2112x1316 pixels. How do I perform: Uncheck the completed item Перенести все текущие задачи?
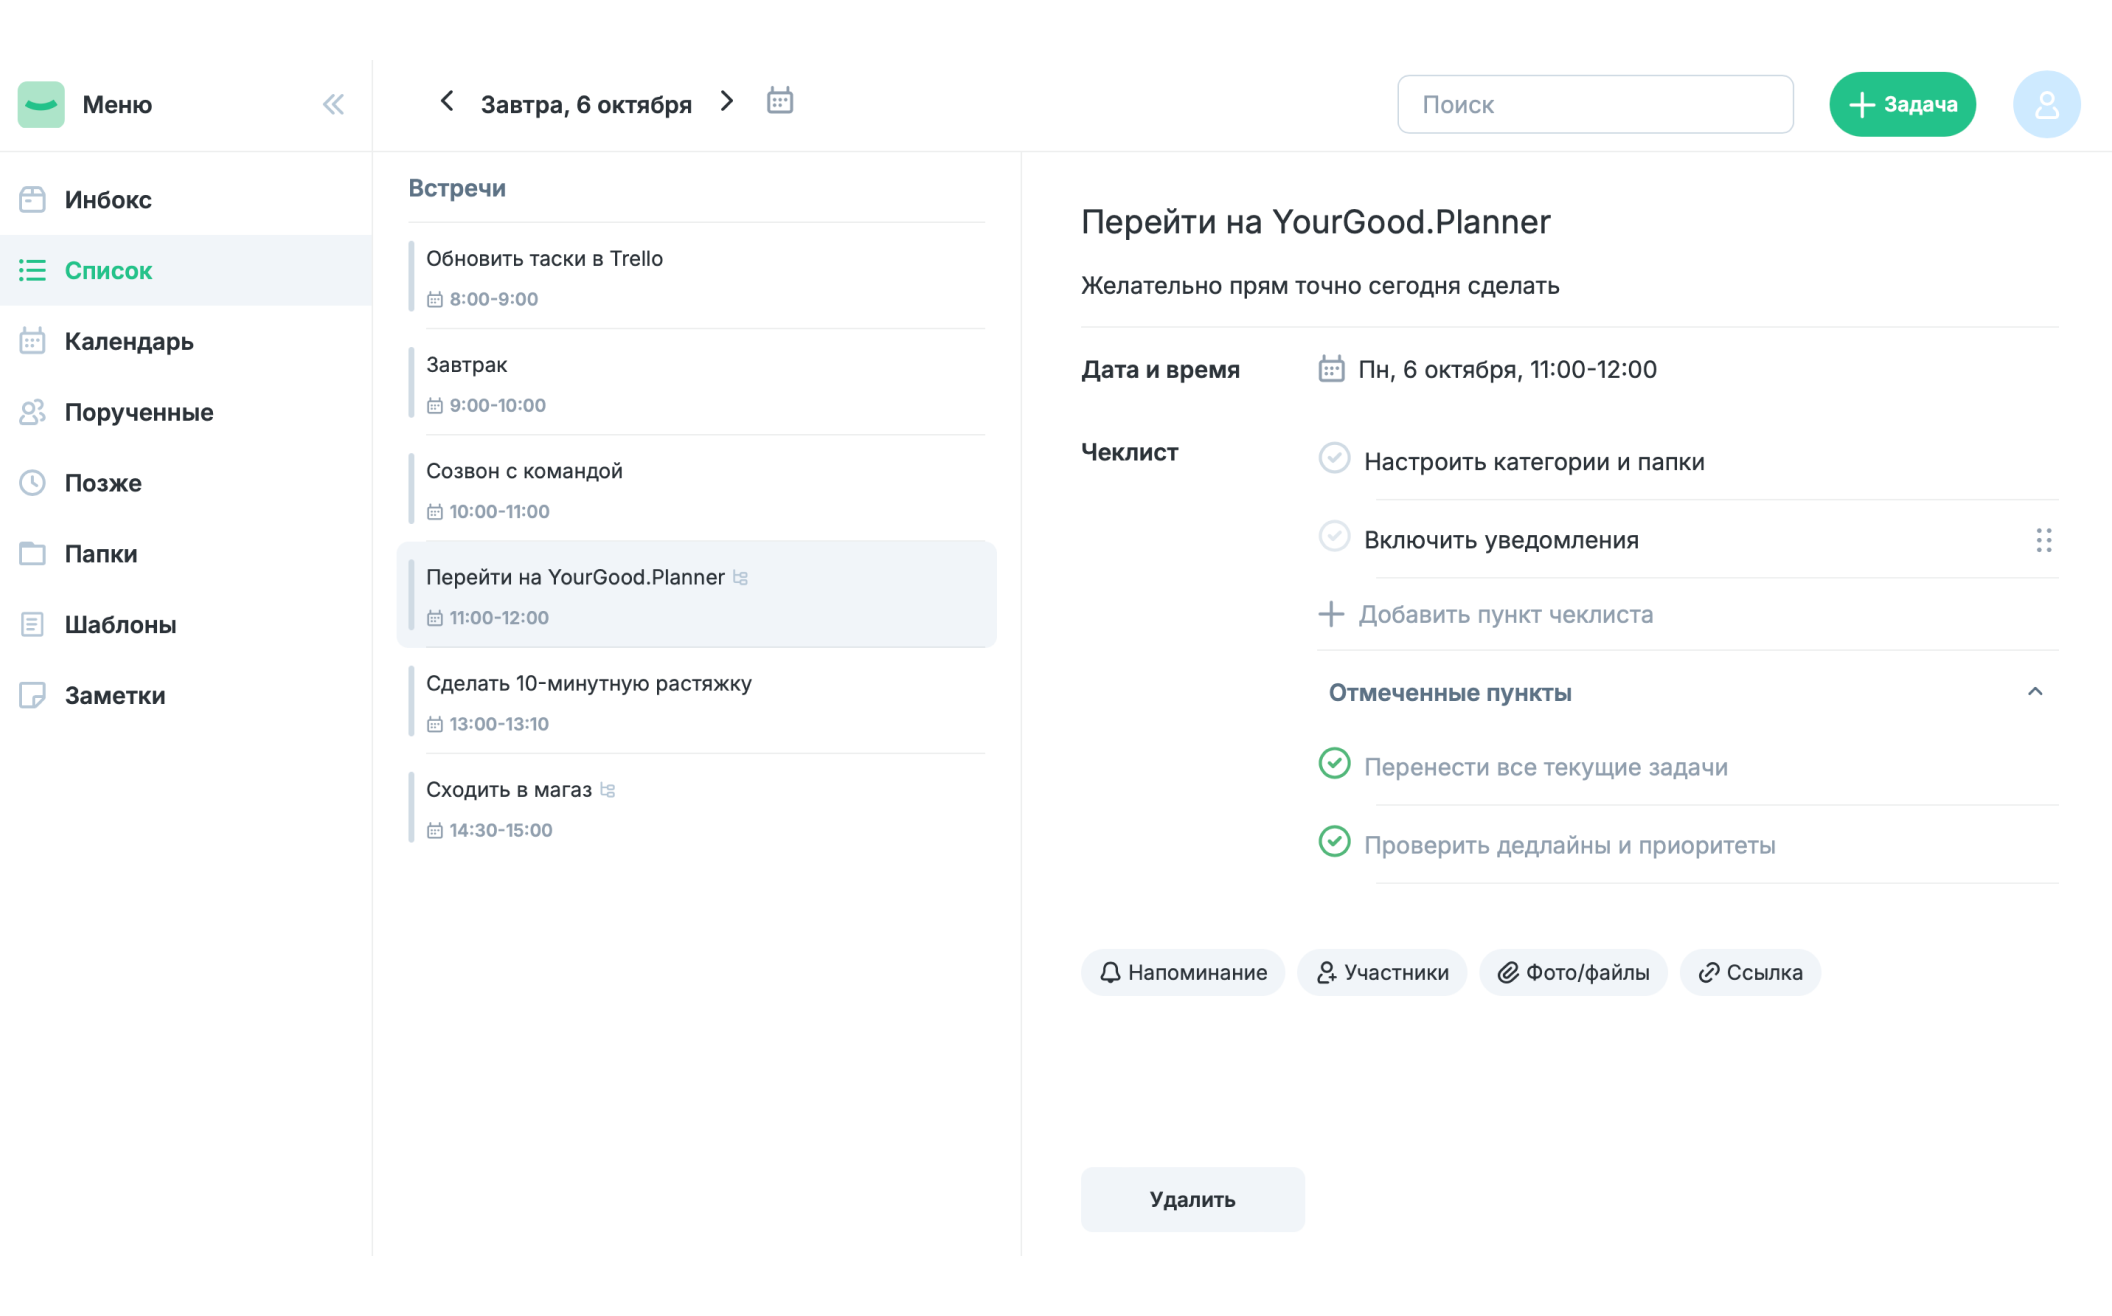click(1334, 765)
